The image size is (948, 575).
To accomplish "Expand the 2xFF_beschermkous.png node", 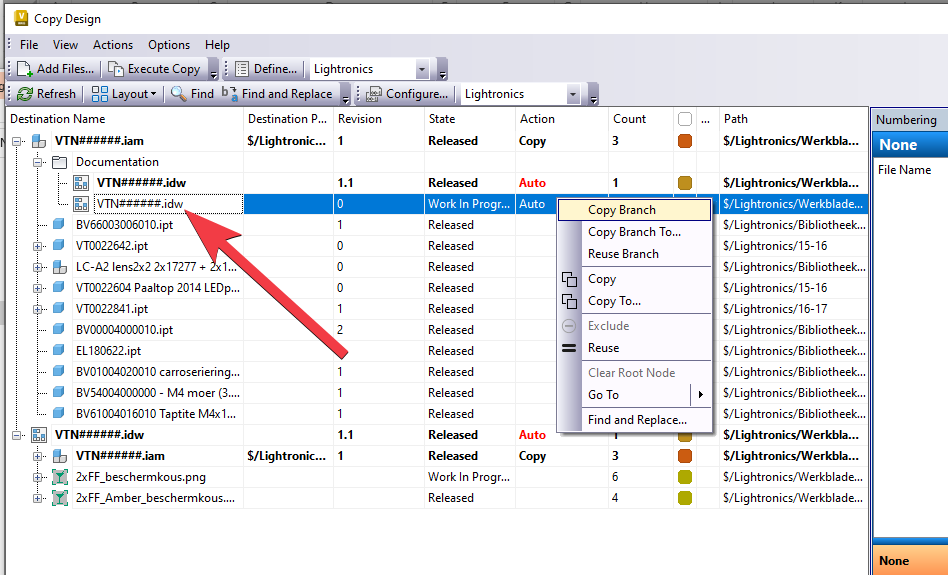I will 37,477.
